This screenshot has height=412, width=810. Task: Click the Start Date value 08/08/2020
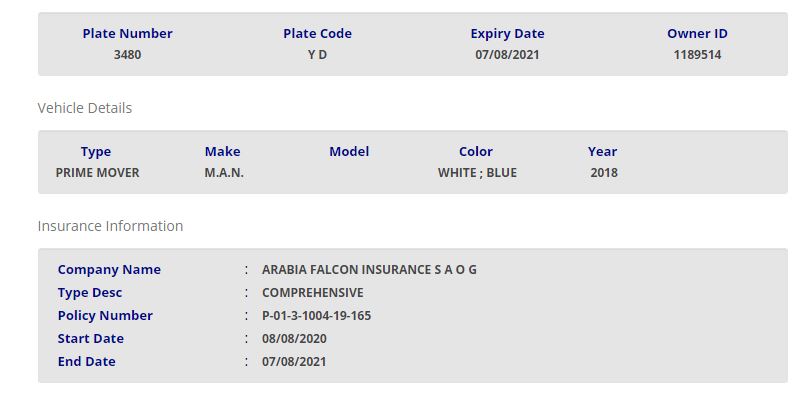[x=294, y=339]
